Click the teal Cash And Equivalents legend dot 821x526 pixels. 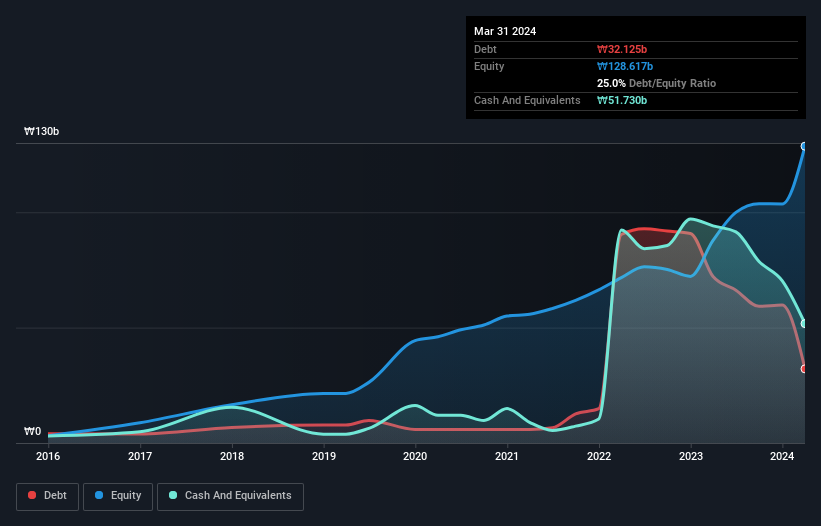(x=173, y=495)
